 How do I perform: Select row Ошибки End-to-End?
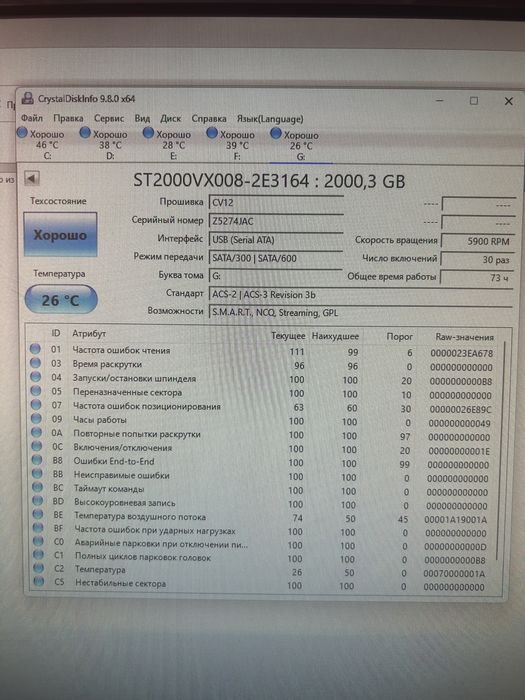tap(262, 462)
